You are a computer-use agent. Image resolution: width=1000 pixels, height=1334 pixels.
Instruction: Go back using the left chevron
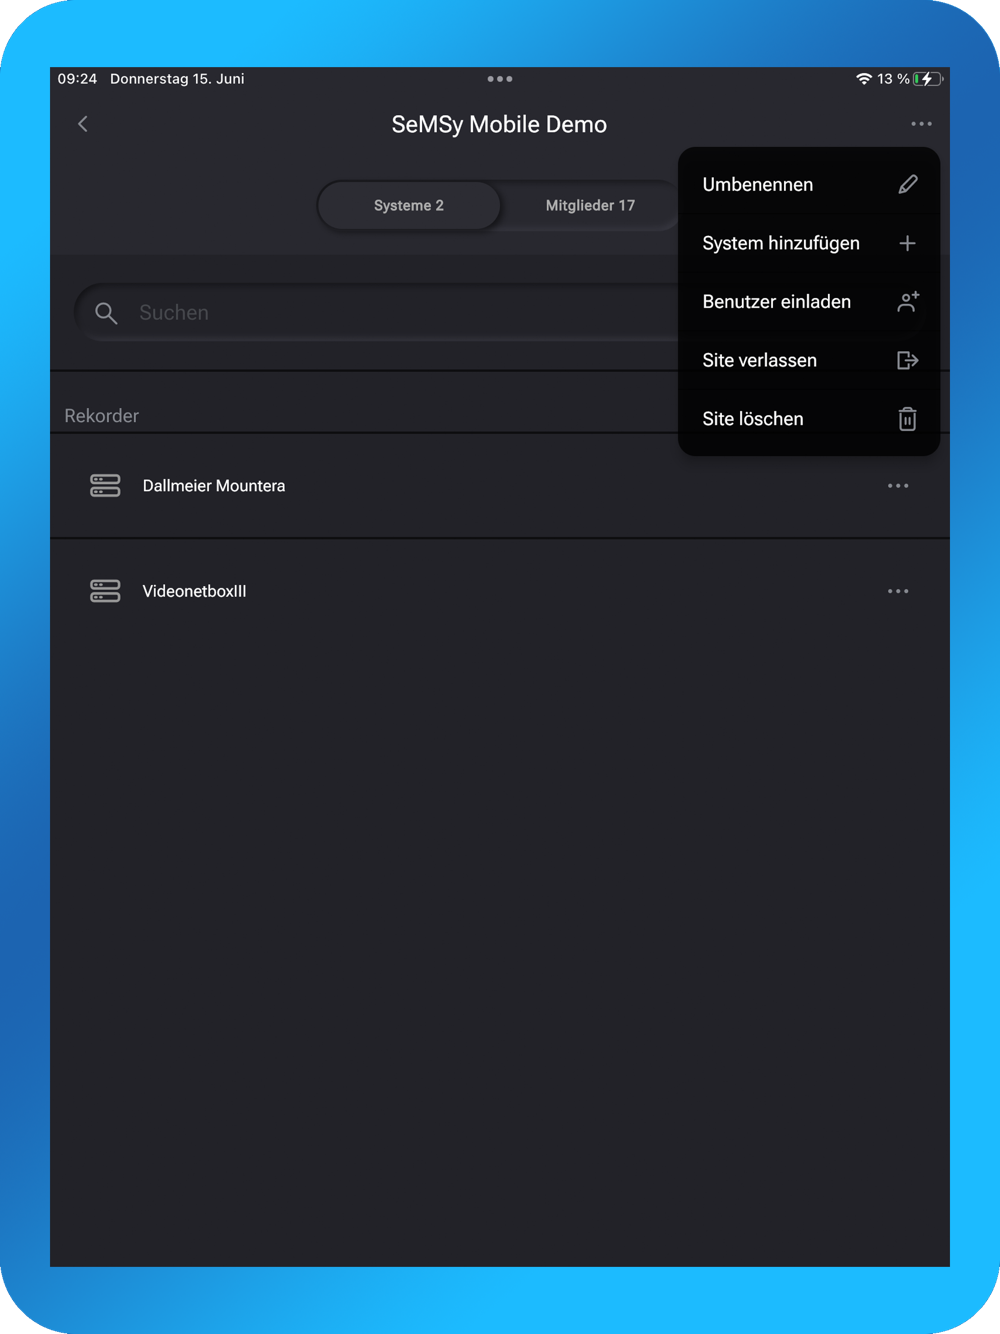pyautogui.click(x=83, y=124)
